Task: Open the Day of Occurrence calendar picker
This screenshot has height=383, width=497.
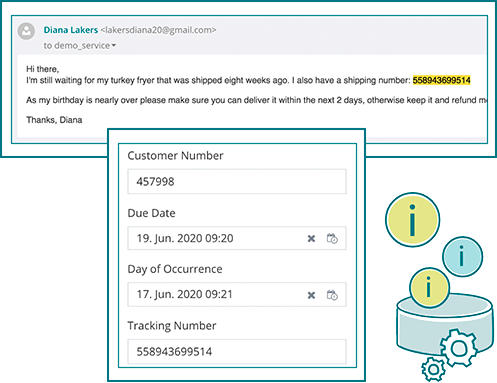Action: tap(332, 295)
